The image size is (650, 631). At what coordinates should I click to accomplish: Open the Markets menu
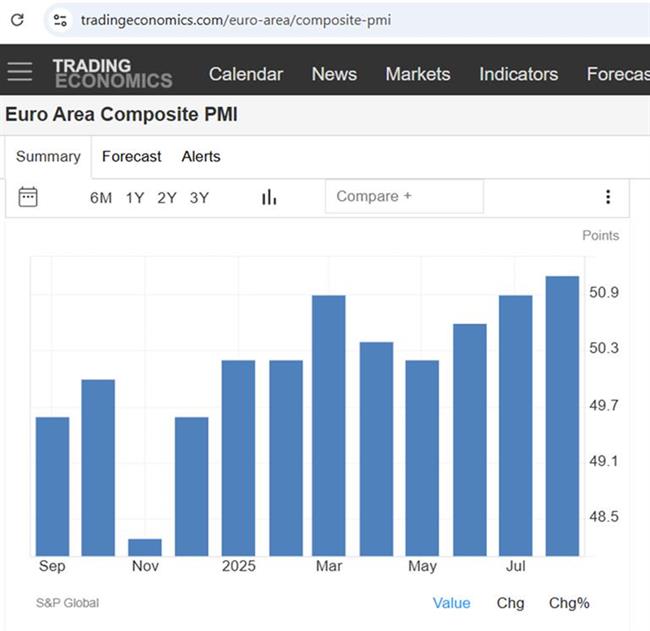pyautogui.click(x=418, y=74)
